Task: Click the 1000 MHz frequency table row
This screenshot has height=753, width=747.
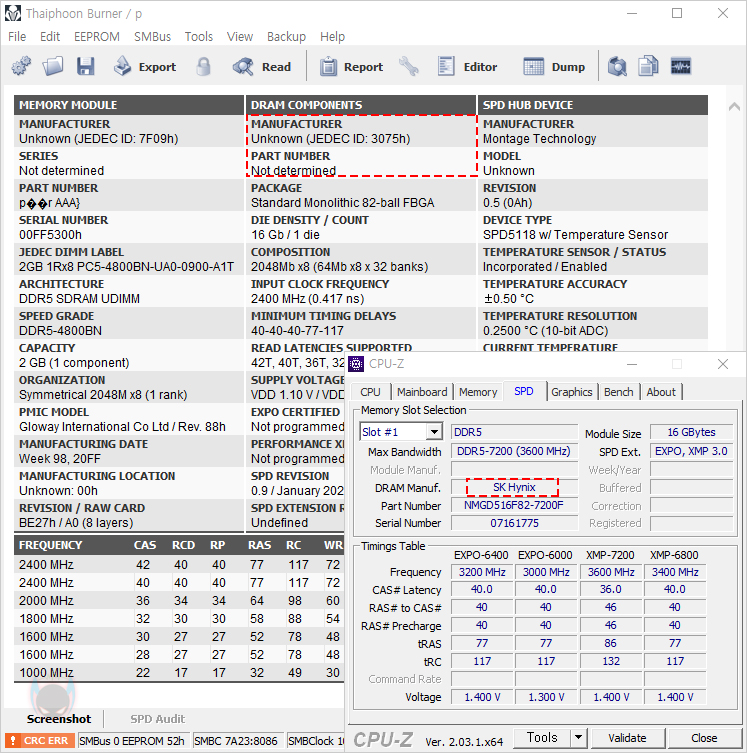Action: pos(179,672)
